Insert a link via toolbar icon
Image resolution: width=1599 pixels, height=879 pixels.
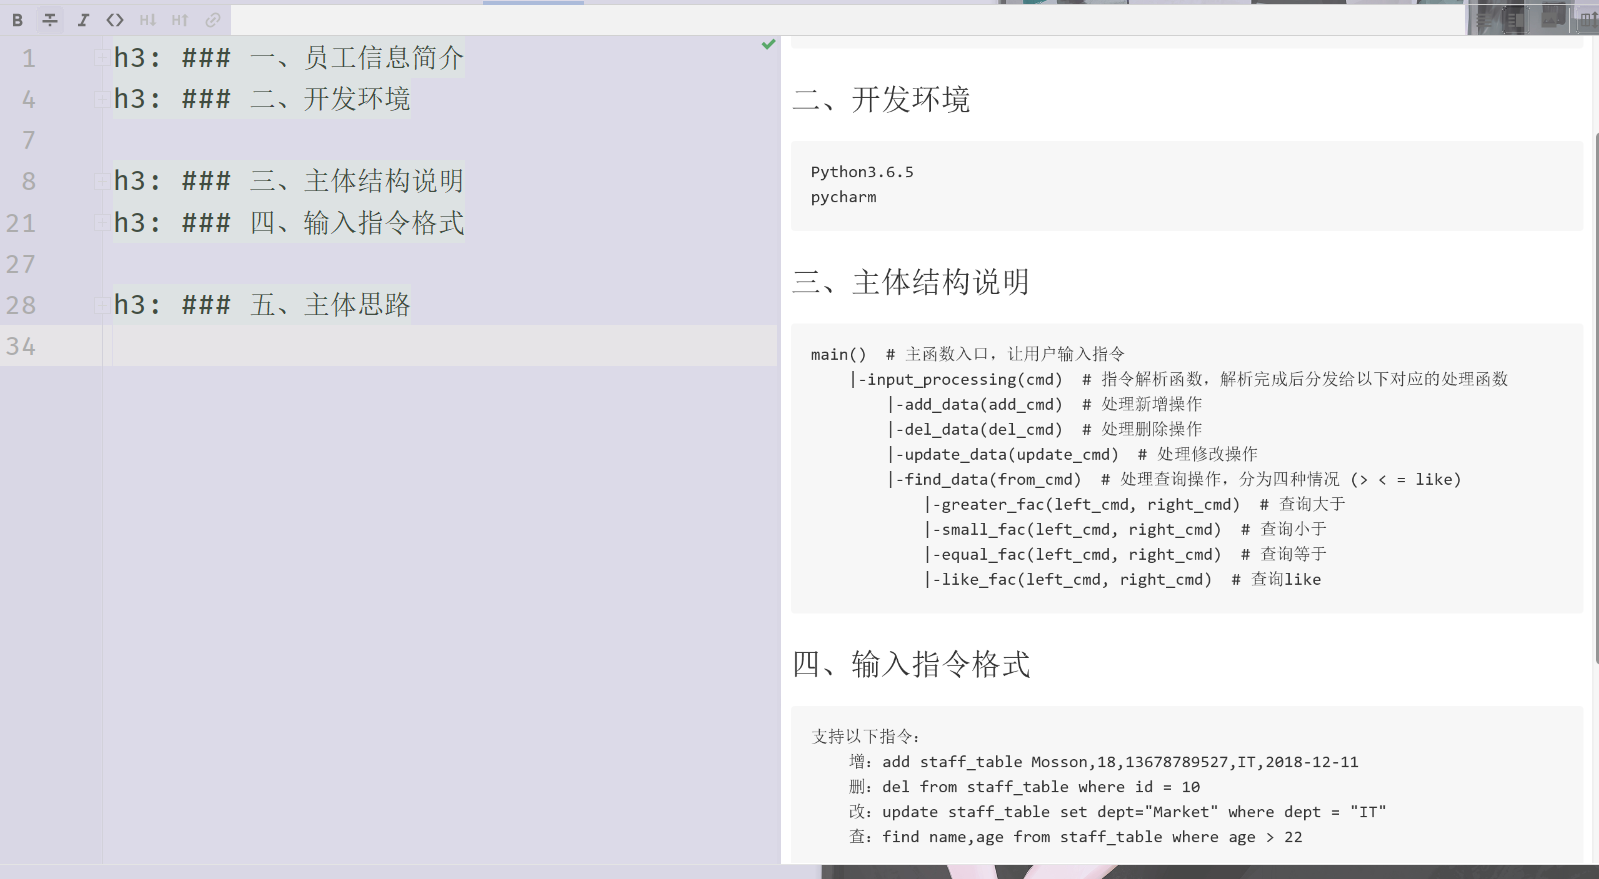pyautogui.click(x=213, y=20)
